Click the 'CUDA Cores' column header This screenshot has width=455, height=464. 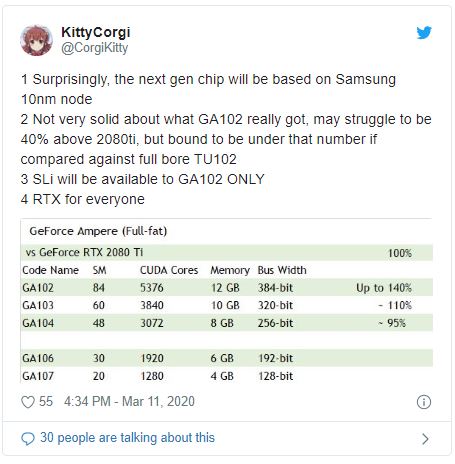click(x=169, y=270)
